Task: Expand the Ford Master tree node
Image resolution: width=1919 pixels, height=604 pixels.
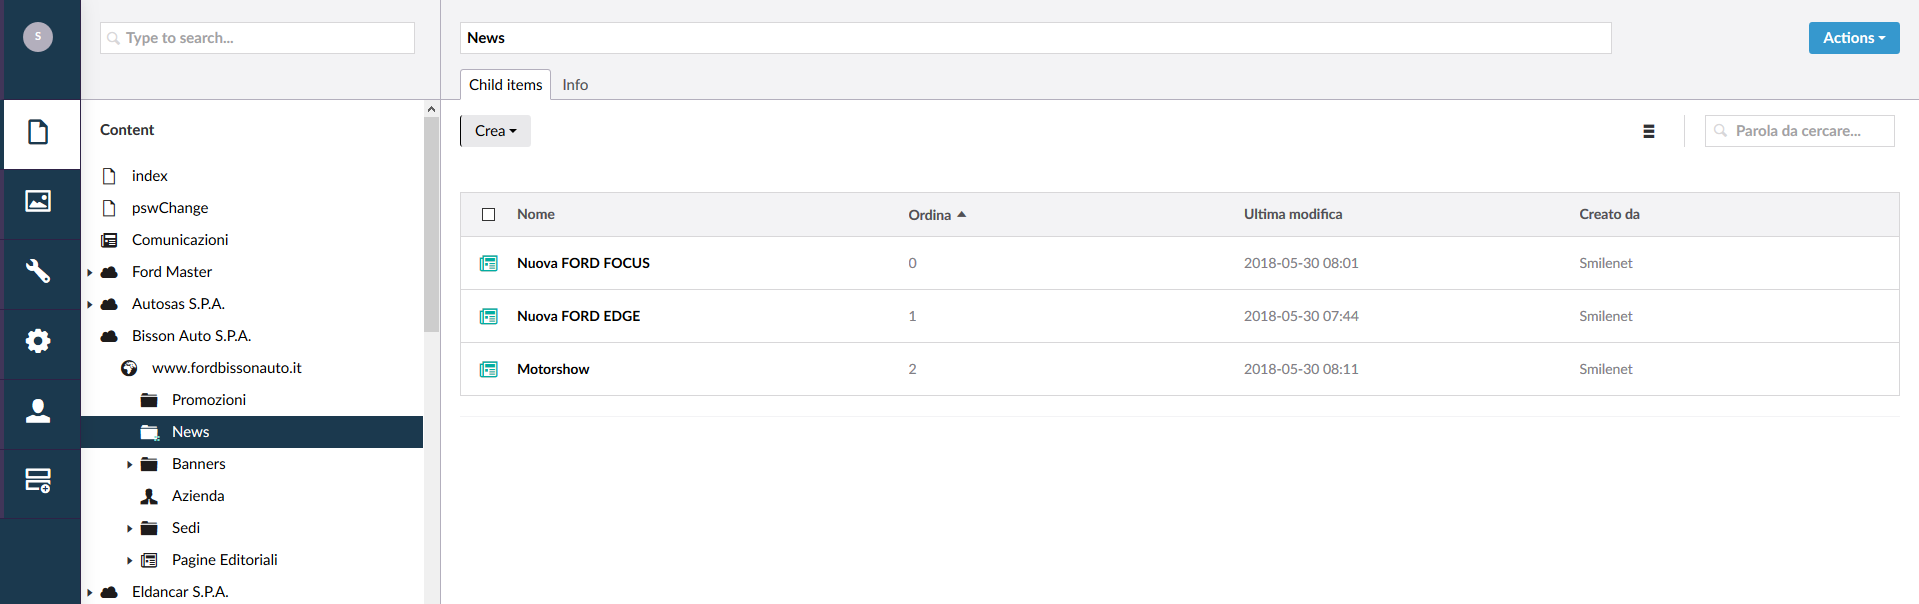Action: pyautogui.click(x=90, y=272)
